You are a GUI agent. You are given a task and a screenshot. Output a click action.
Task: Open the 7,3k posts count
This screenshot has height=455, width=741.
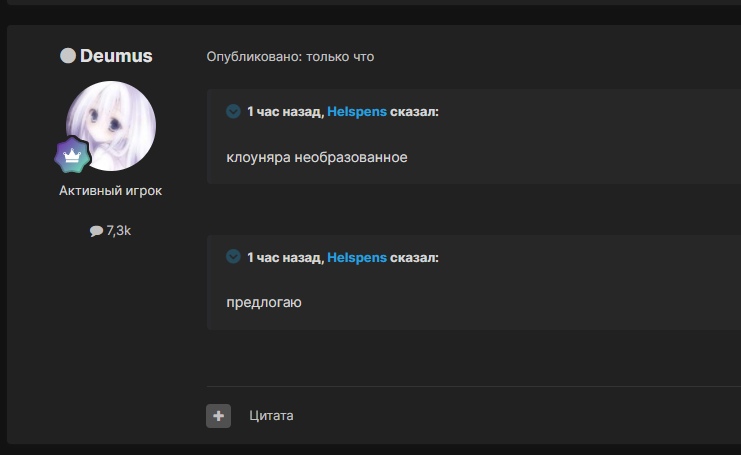[118, 231]
